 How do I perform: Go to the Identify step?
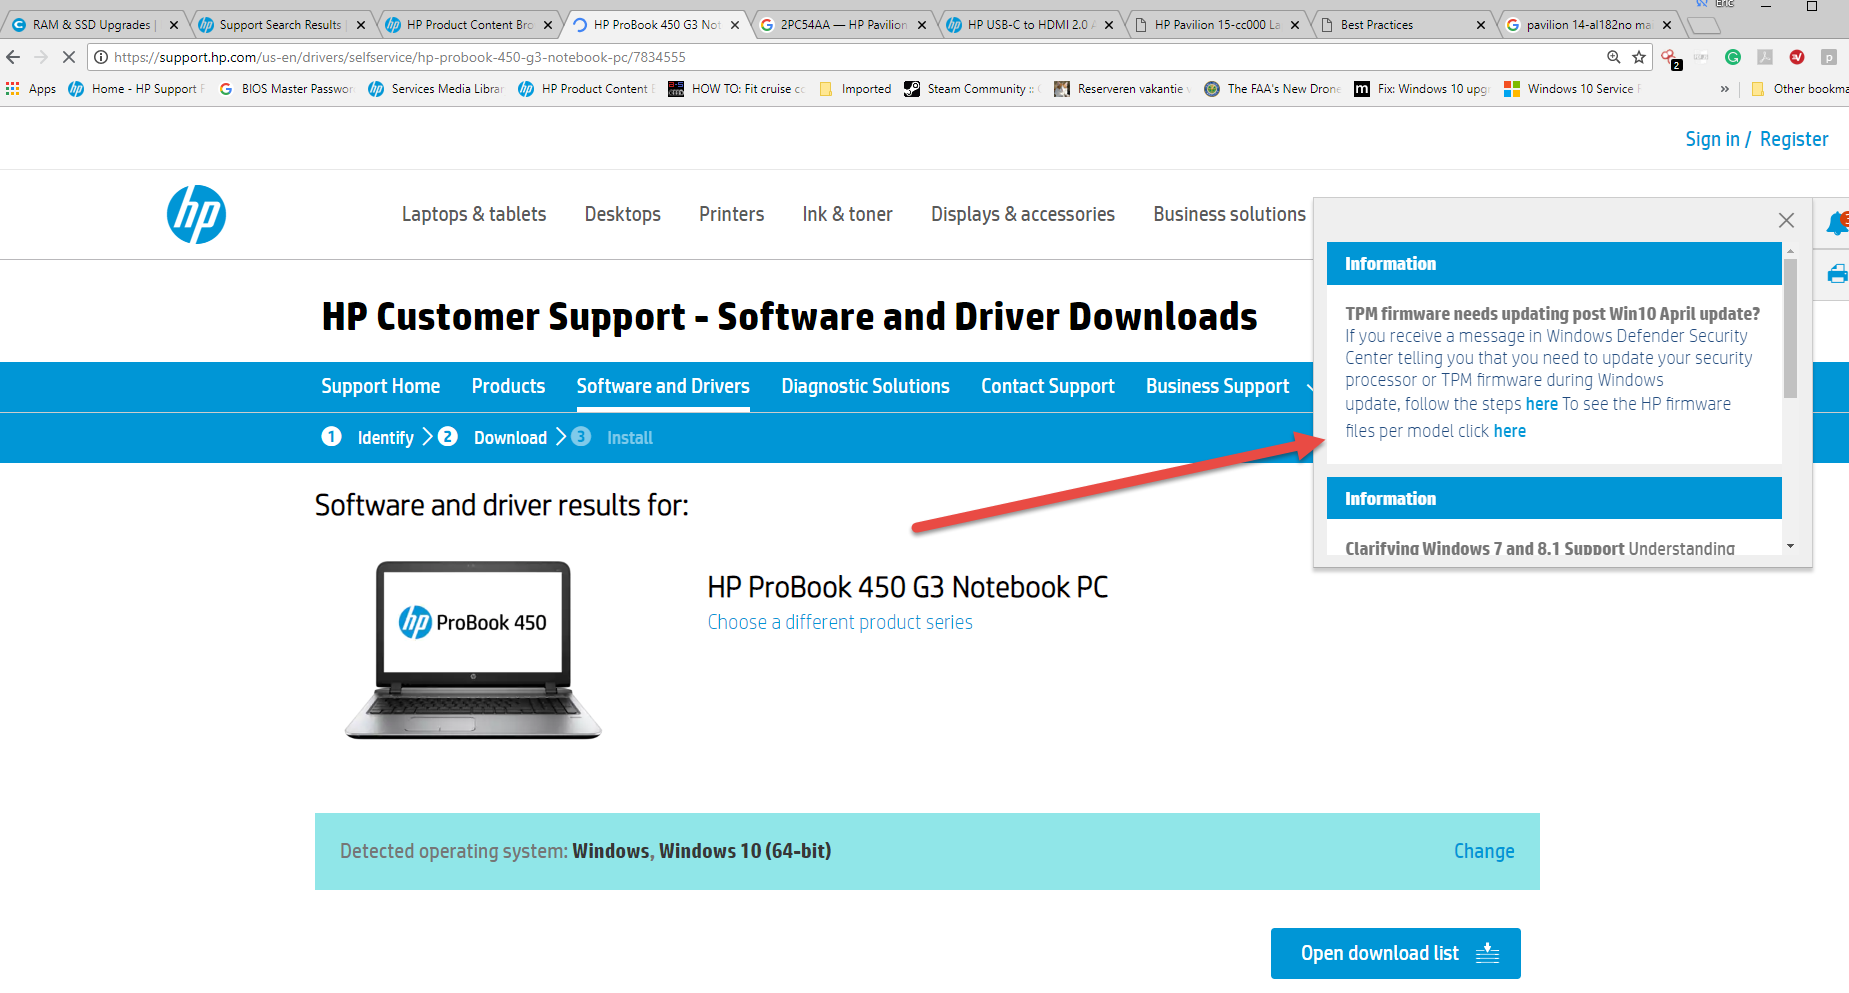(368, 437)
